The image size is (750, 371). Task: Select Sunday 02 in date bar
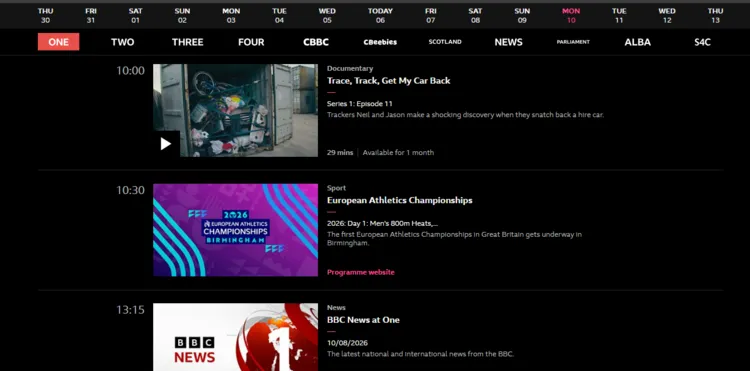[182, 15]
